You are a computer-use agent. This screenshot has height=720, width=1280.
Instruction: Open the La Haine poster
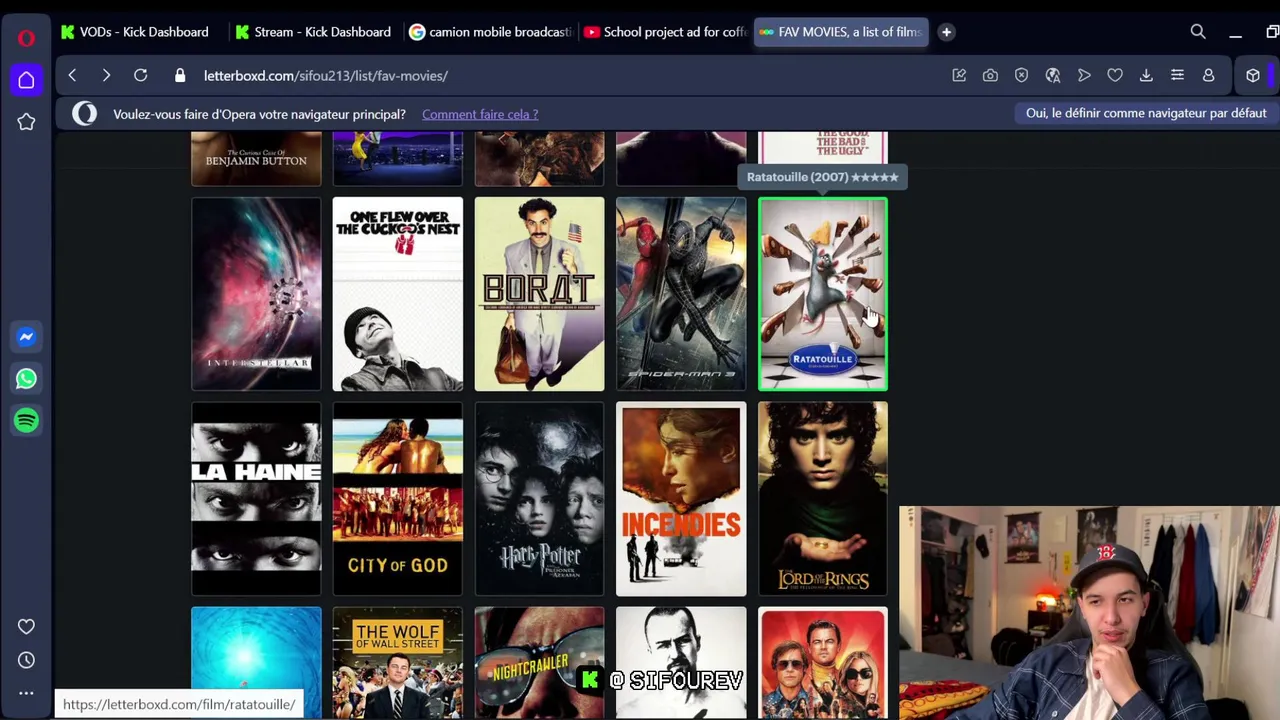256,499
